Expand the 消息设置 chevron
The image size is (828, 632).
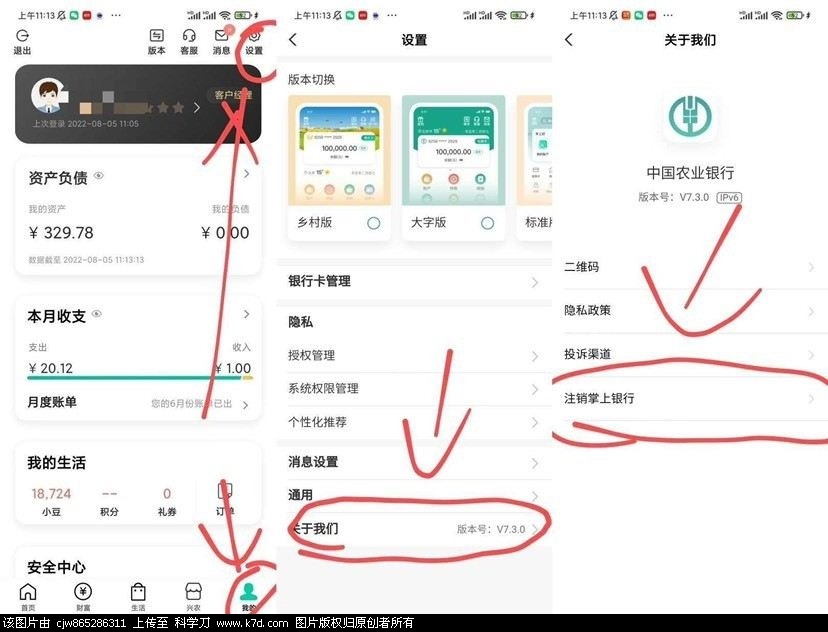coord(535,464)
